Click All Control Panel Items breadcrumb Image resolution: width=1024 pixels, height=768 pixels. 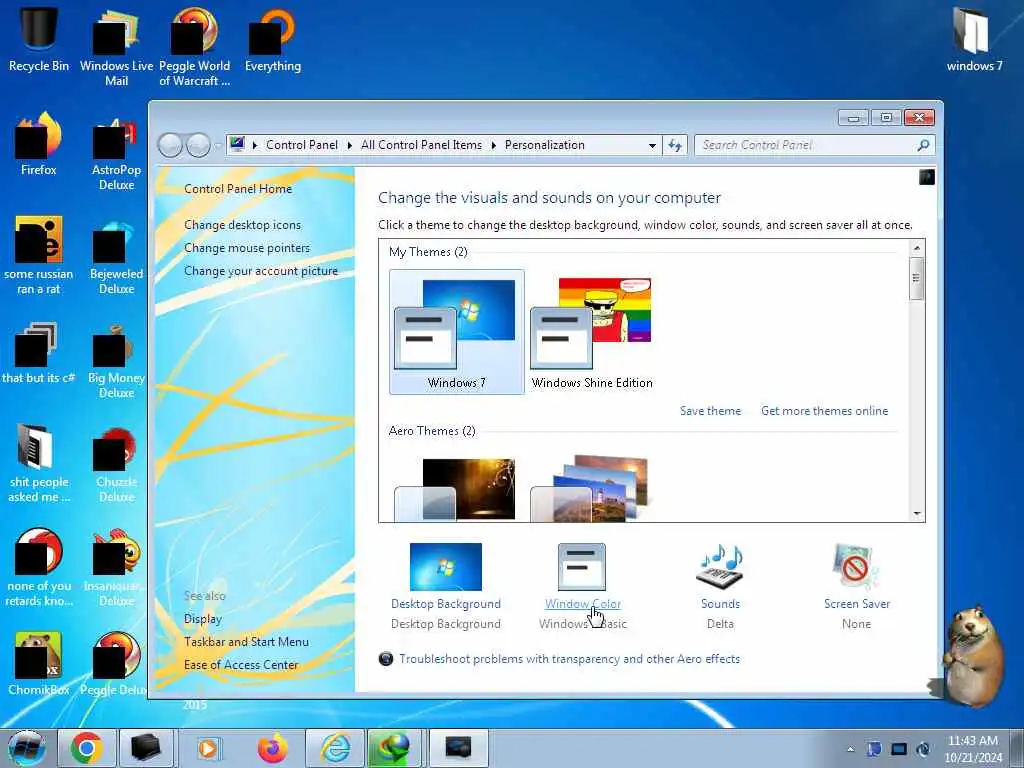click(421, 145)
